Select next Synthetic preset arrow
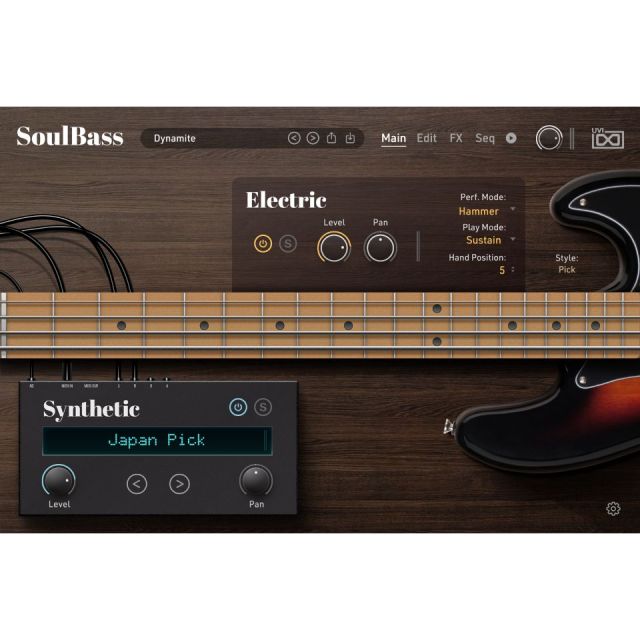The width and height of the screenshot is (640, 640). point(179,484)
